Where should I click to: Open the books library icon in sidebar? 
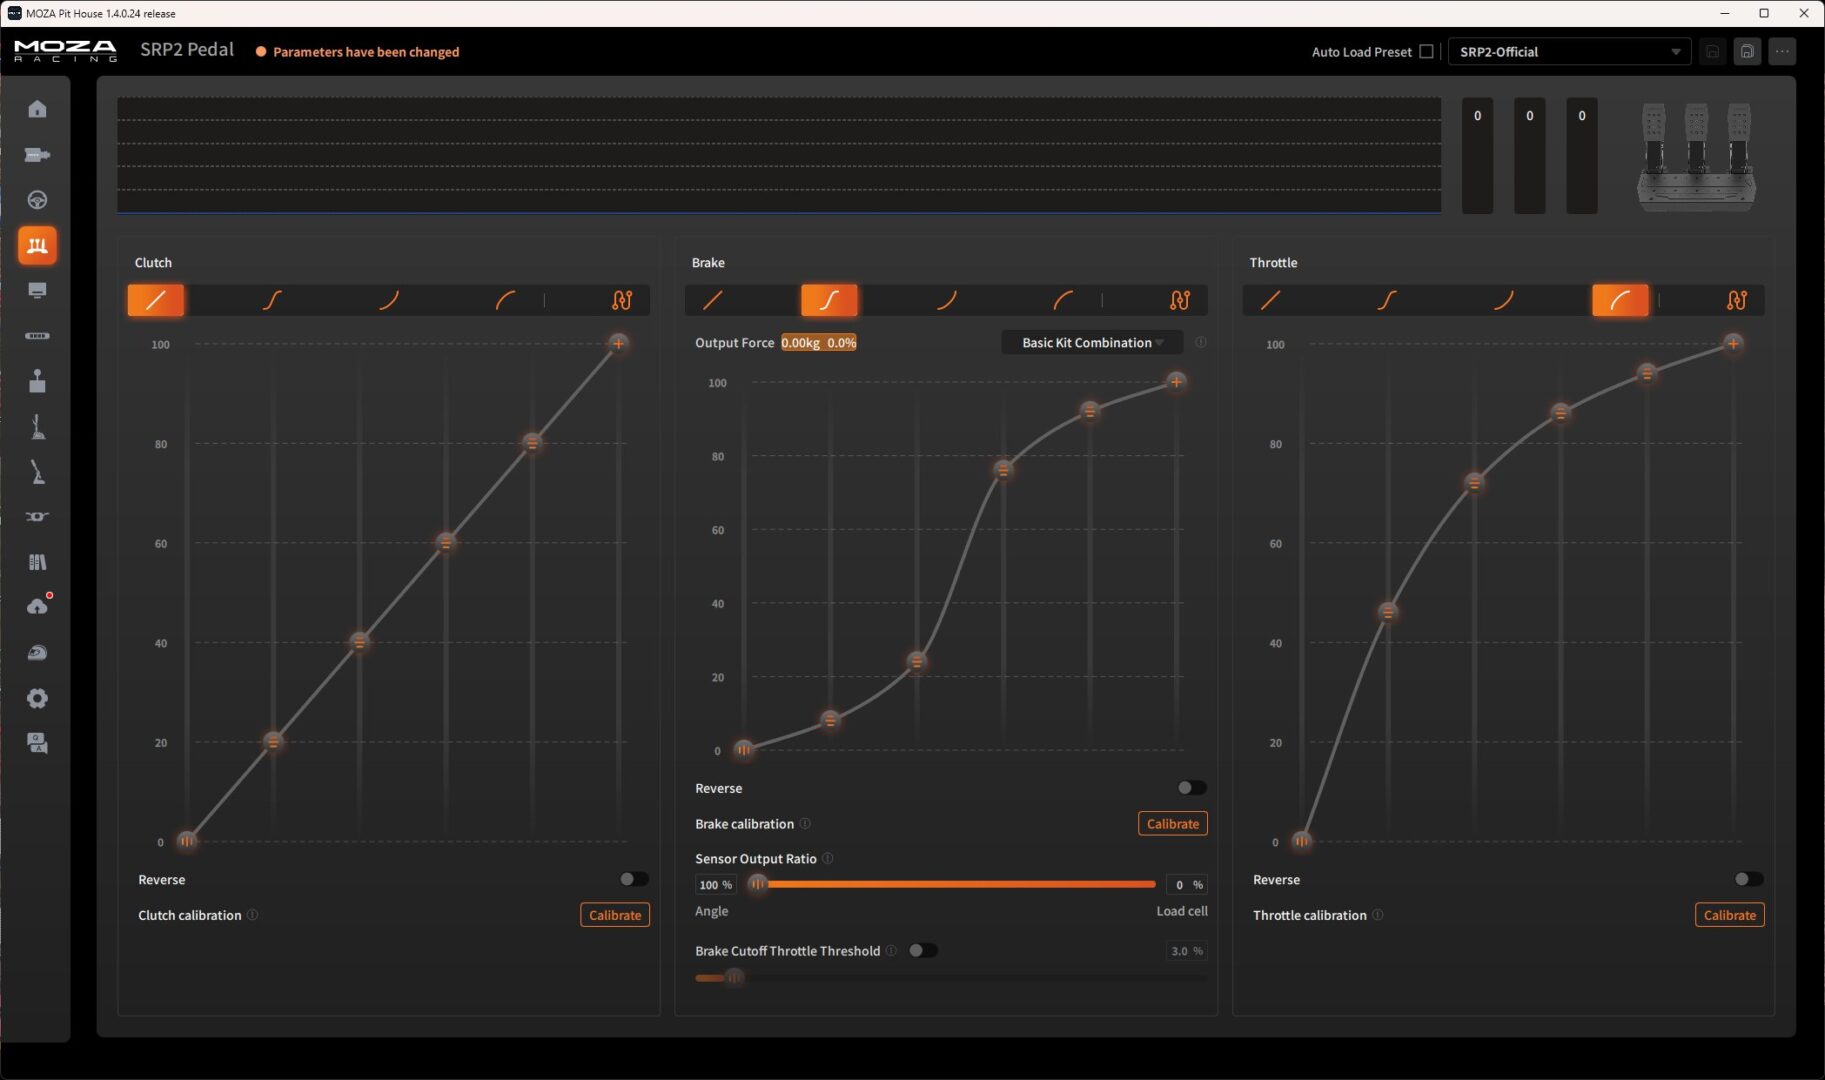point(37,562)
